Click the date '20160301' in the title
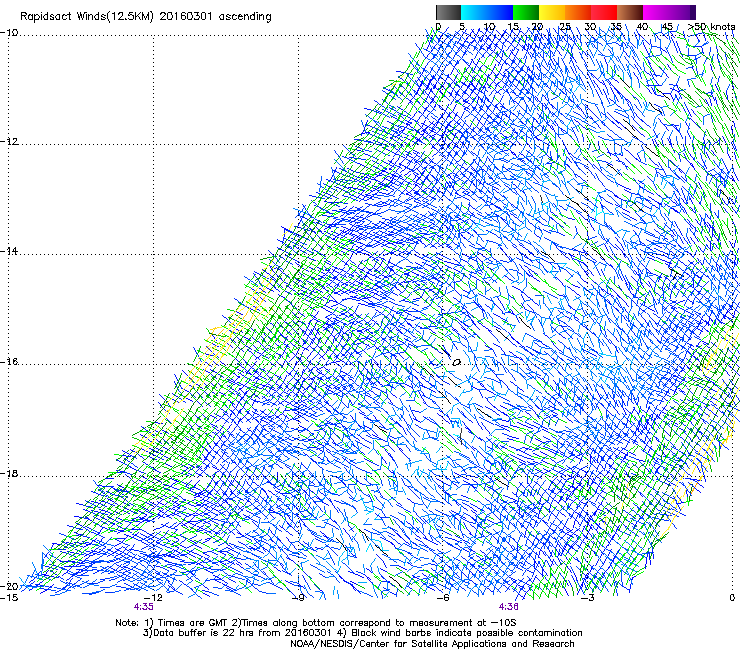 186,17
